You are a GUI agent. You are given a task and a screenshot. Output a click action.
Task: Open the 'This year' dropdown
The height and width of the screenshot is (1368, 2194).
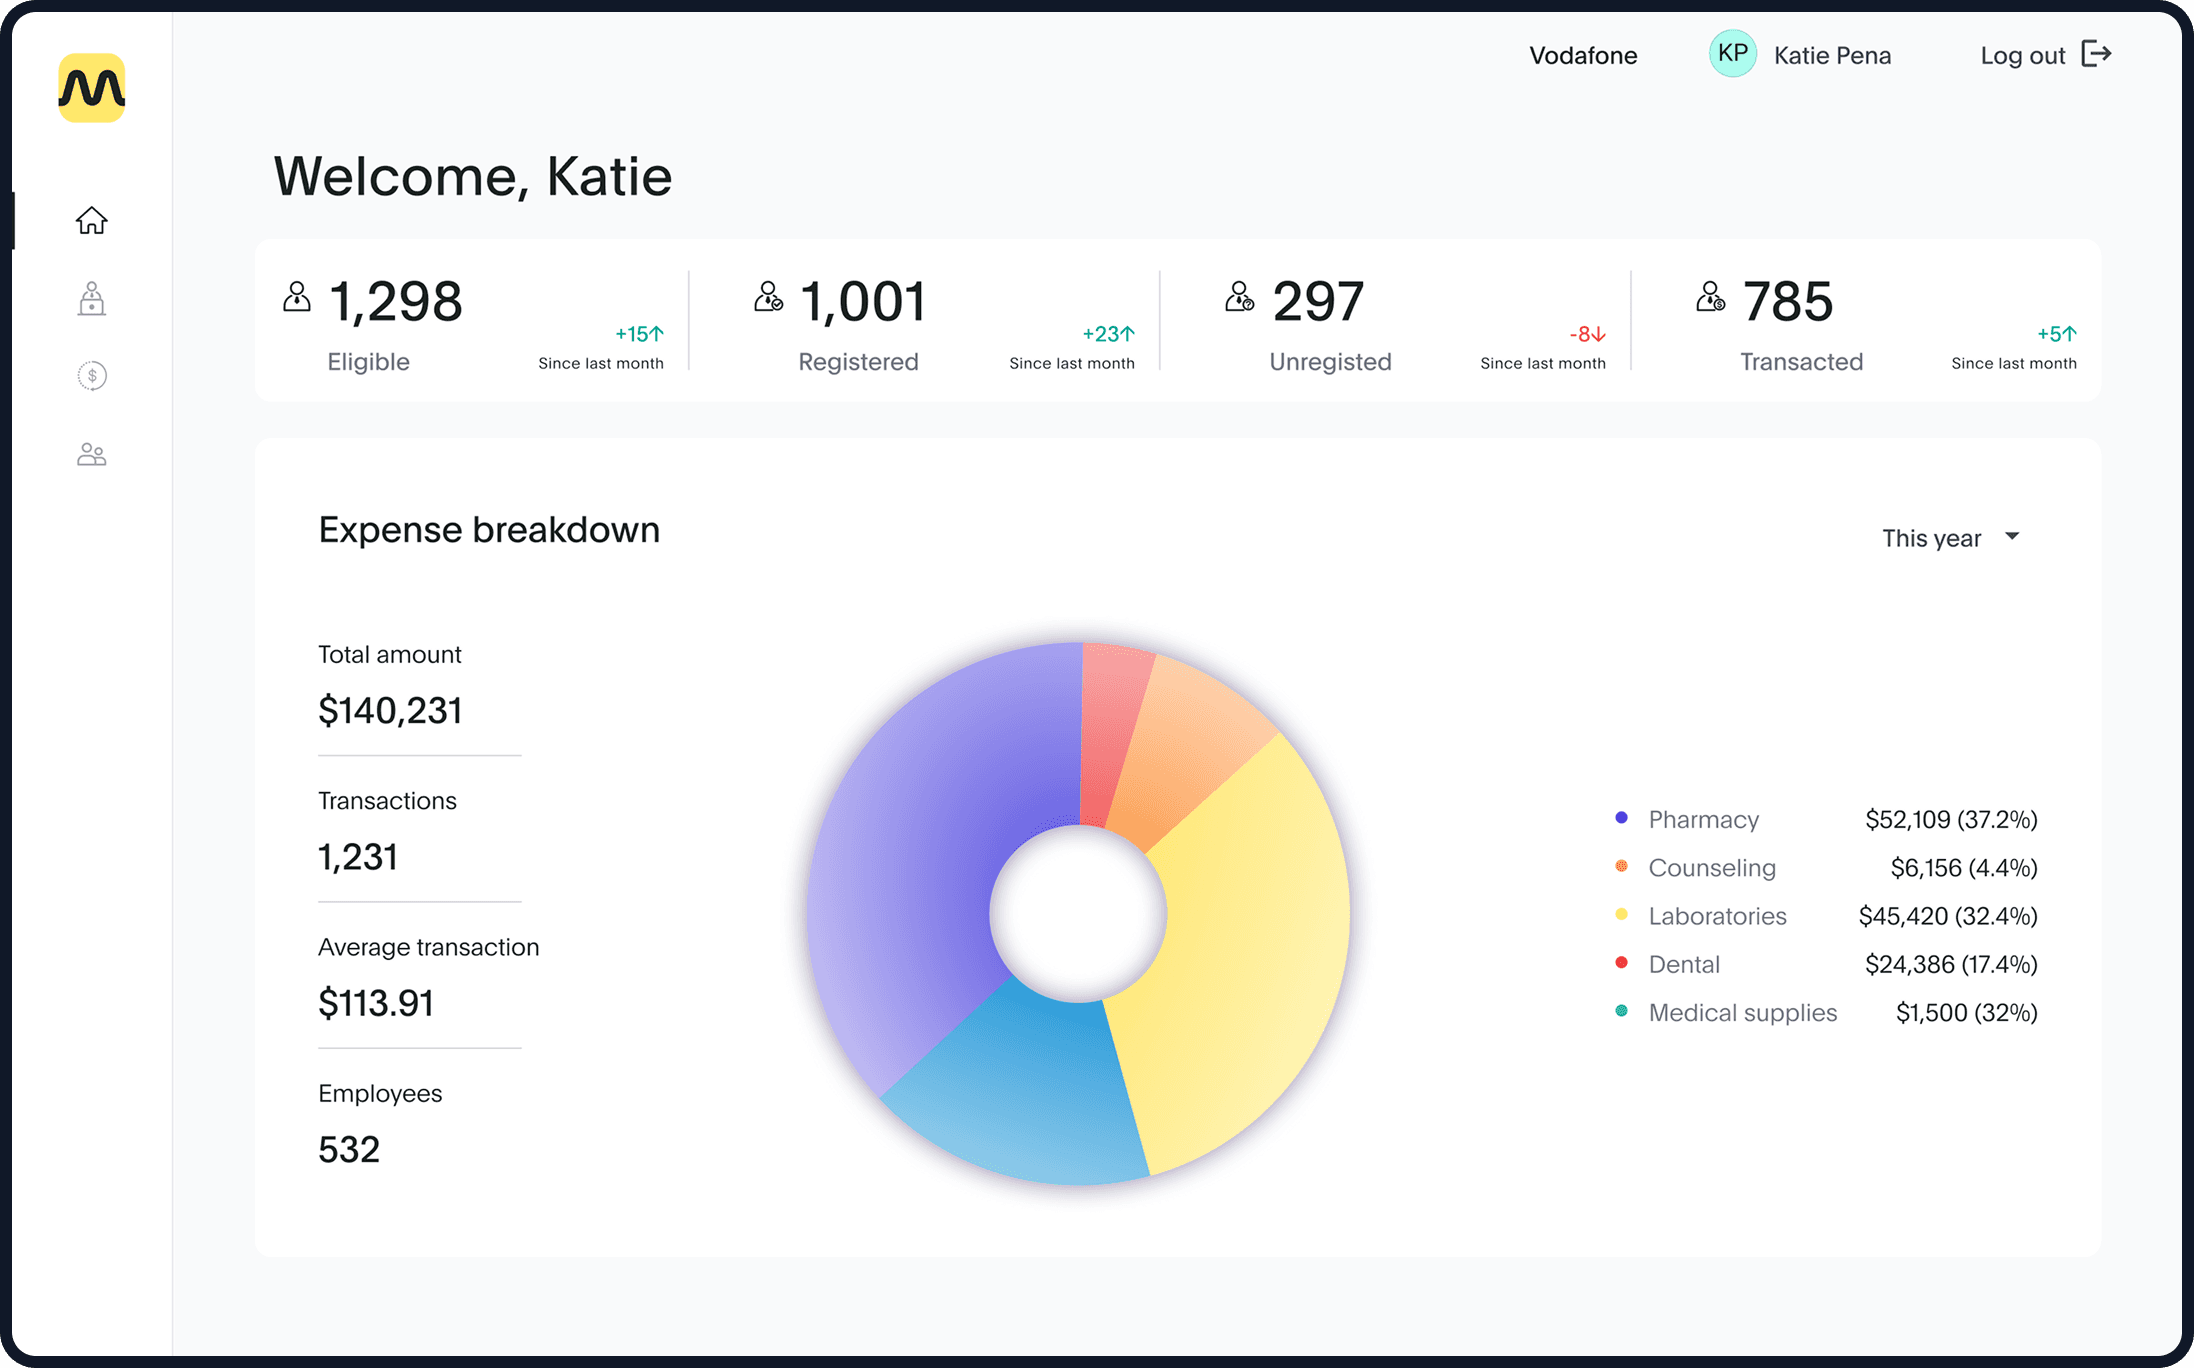pos(1951,537)
